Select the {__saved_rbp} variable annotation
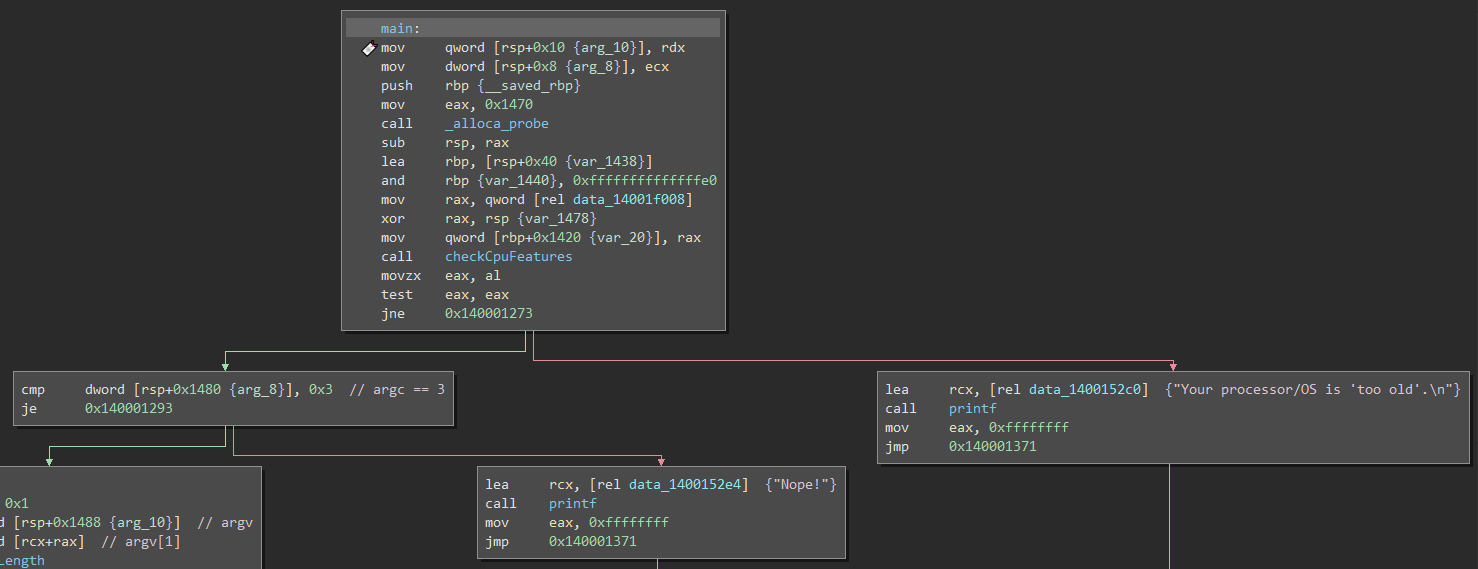1478x569 pixels. coord(529,86)
